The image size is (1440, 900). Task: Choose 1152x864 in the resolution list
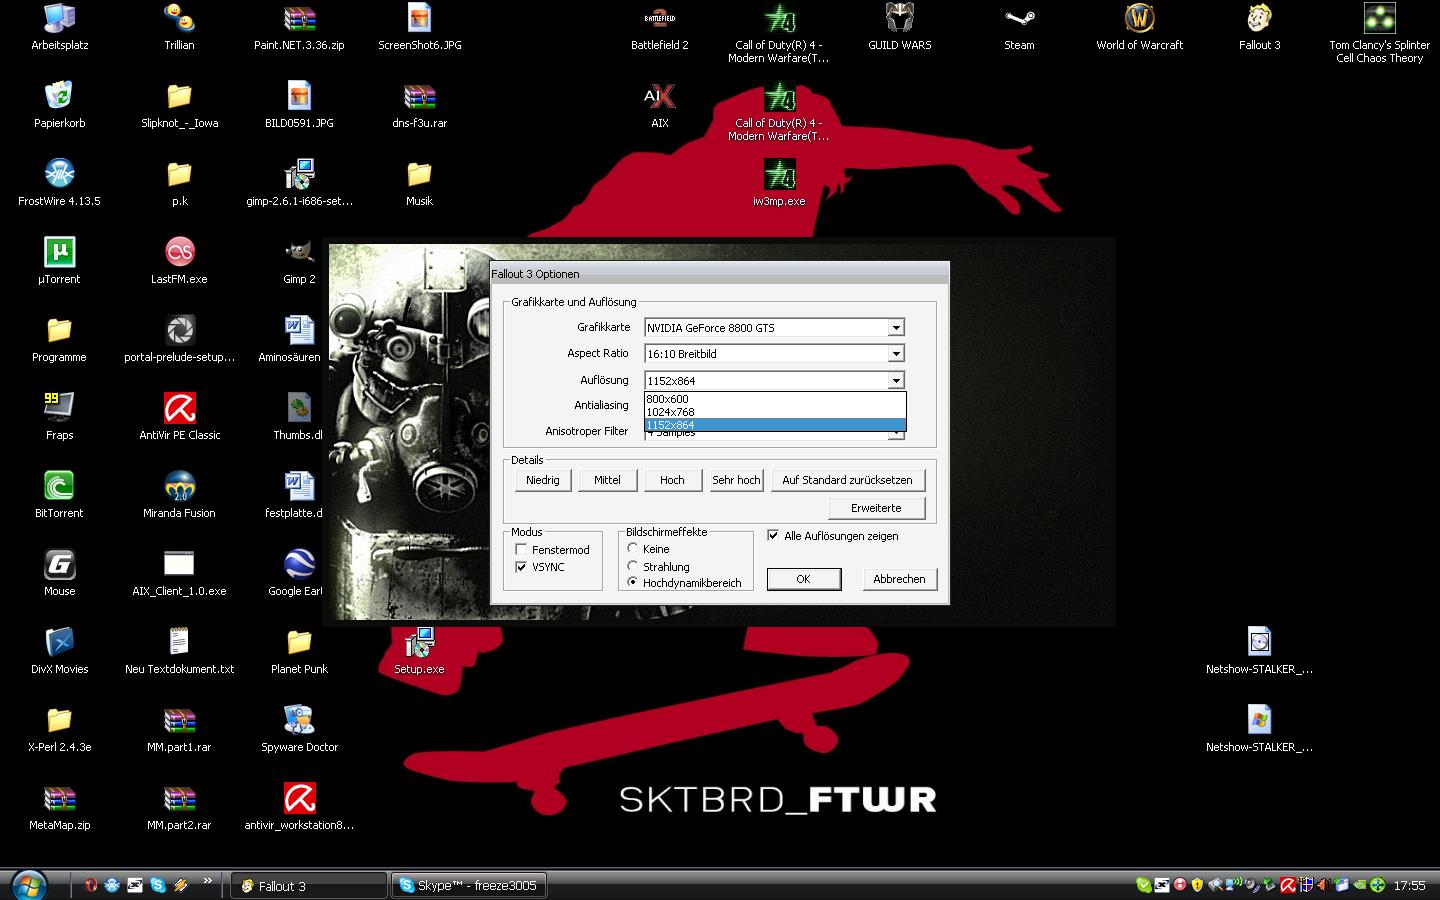(775, 425)
